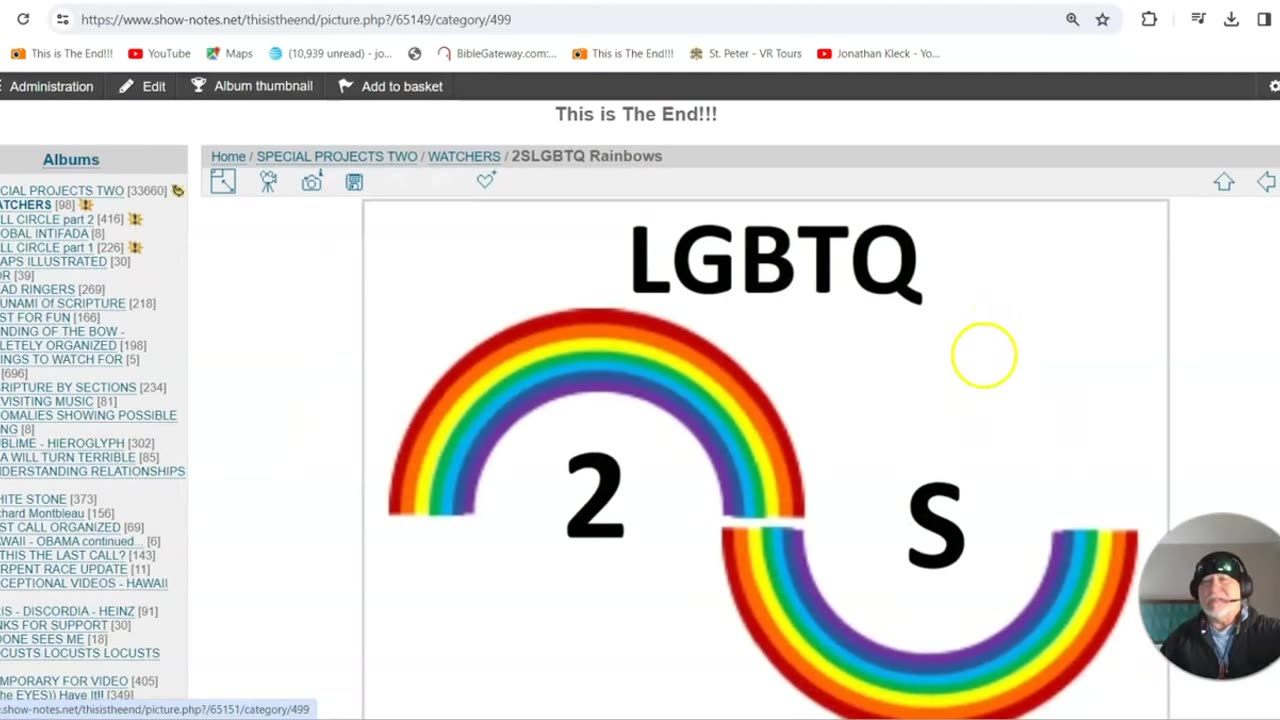Open SCRIPTURE BY SECTIONS album
Screen dimensions: 1280x720
pyautogui.click(x=68, y=387)
